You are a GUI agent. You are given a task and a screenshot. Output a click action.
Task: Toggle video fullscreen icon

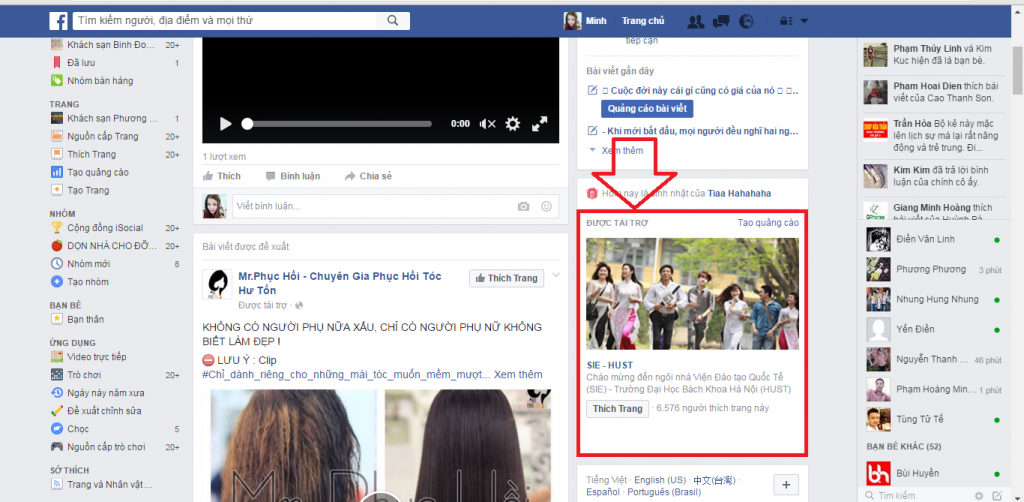(539, 123)
